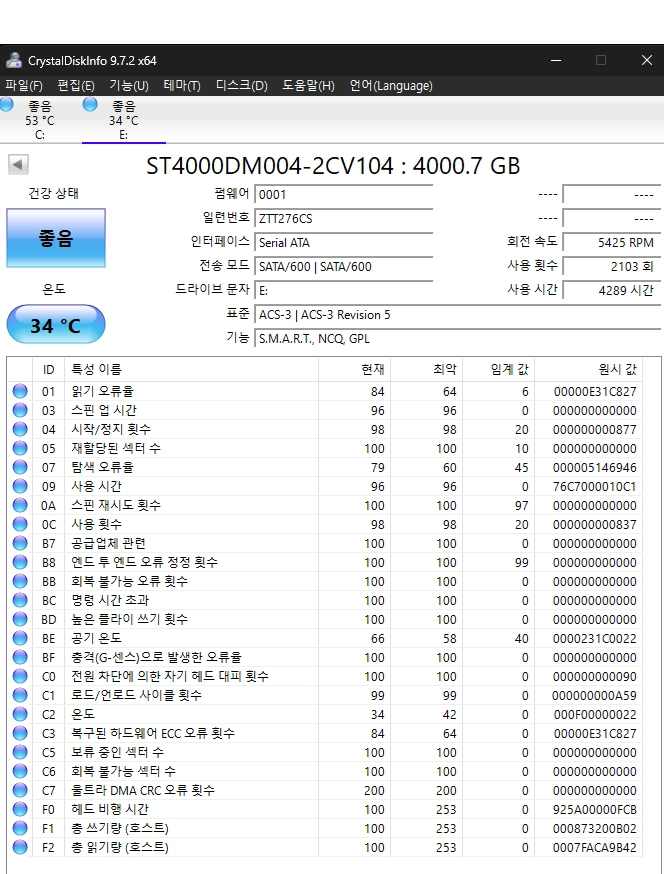
Task: Click the 드라이브 문자 field showing E:
Action: pyautogui.click(x=343, y=290)
